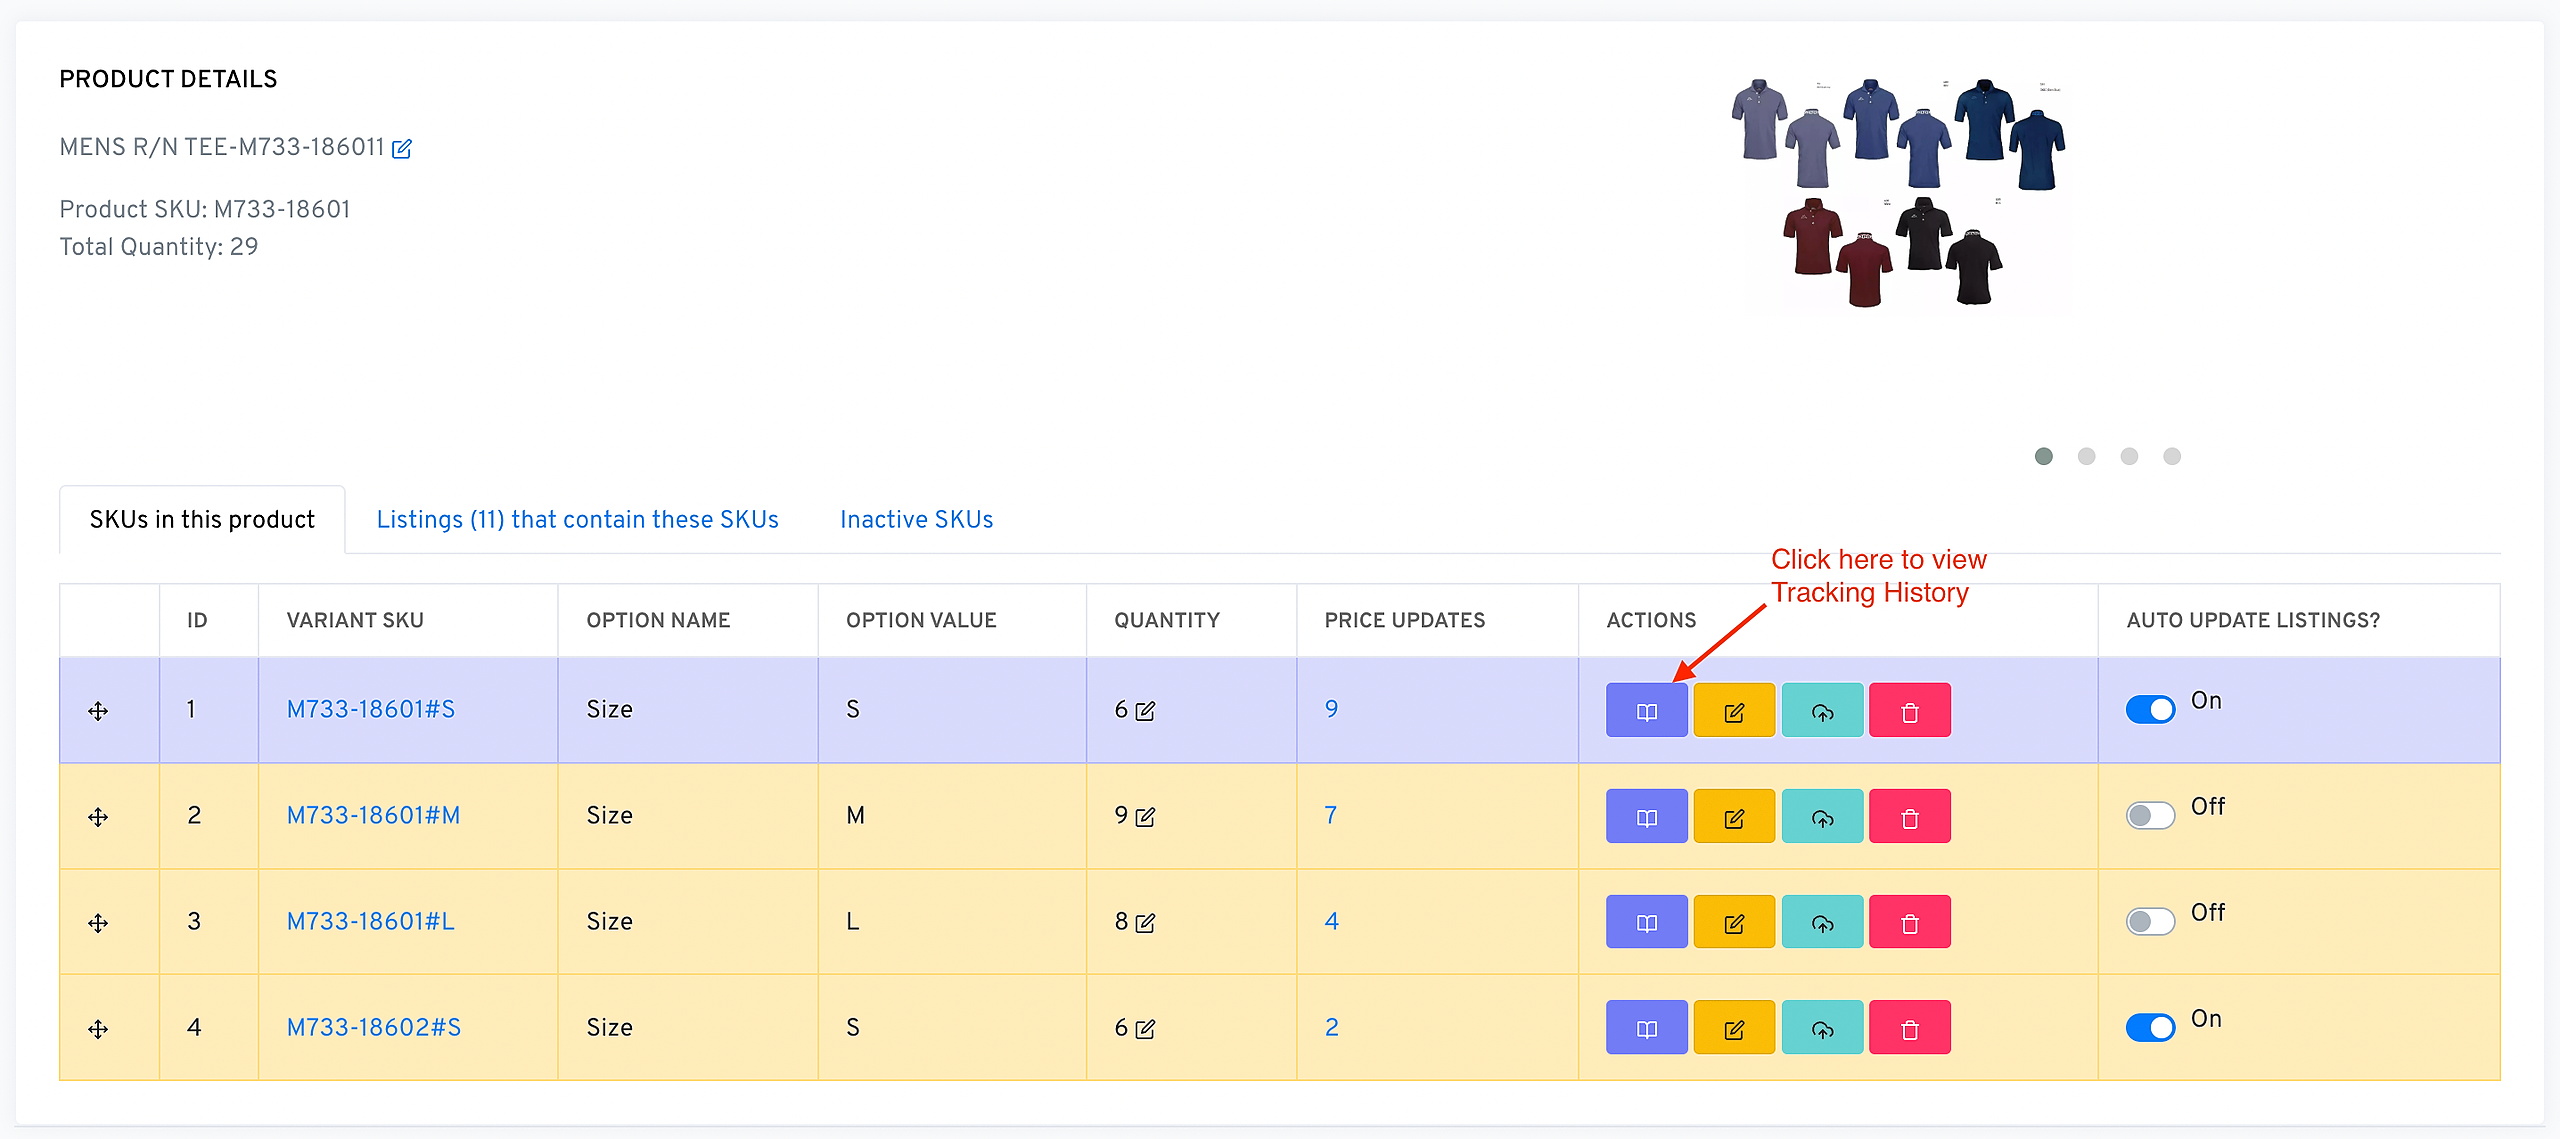
Task: Open tracking history for M733-18602#S
Action: (x=1646, y=1029)
